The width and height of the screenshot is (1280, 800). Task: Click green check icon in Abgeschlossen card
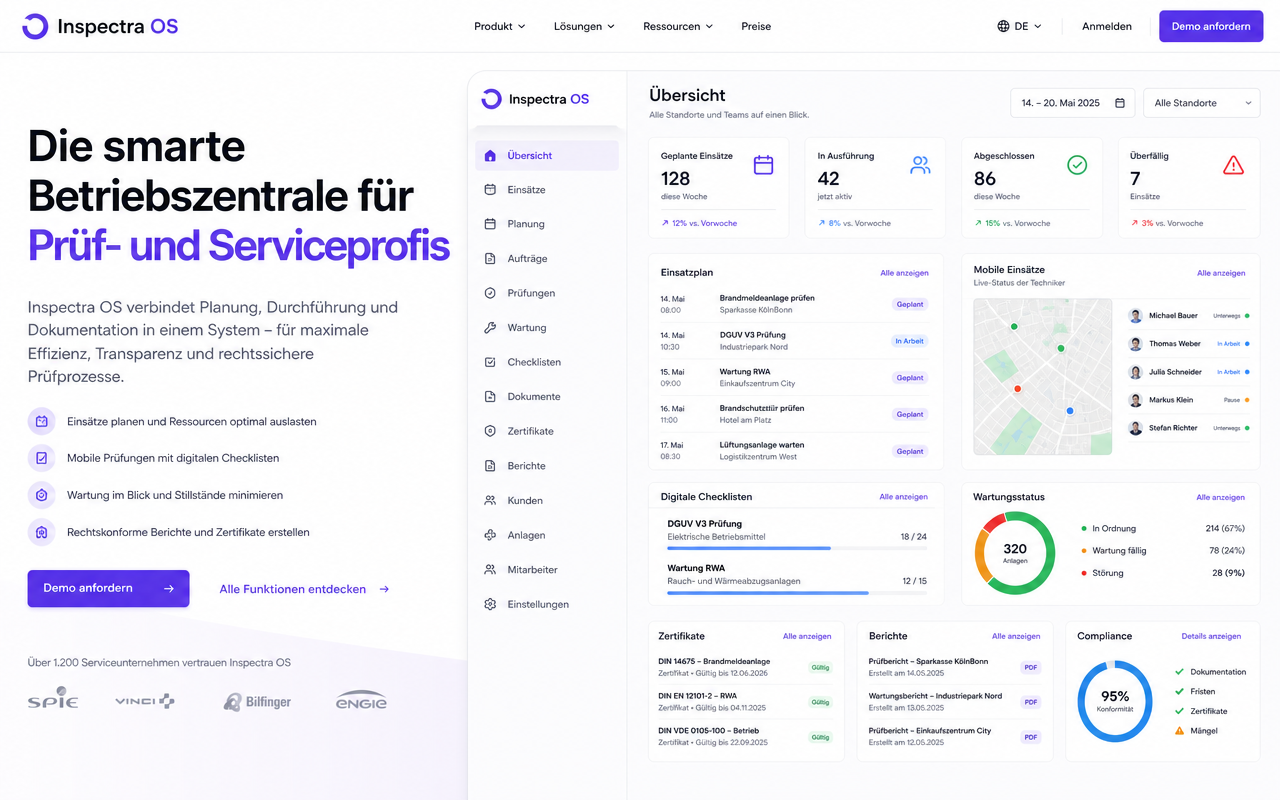[x=1077, y=165]
